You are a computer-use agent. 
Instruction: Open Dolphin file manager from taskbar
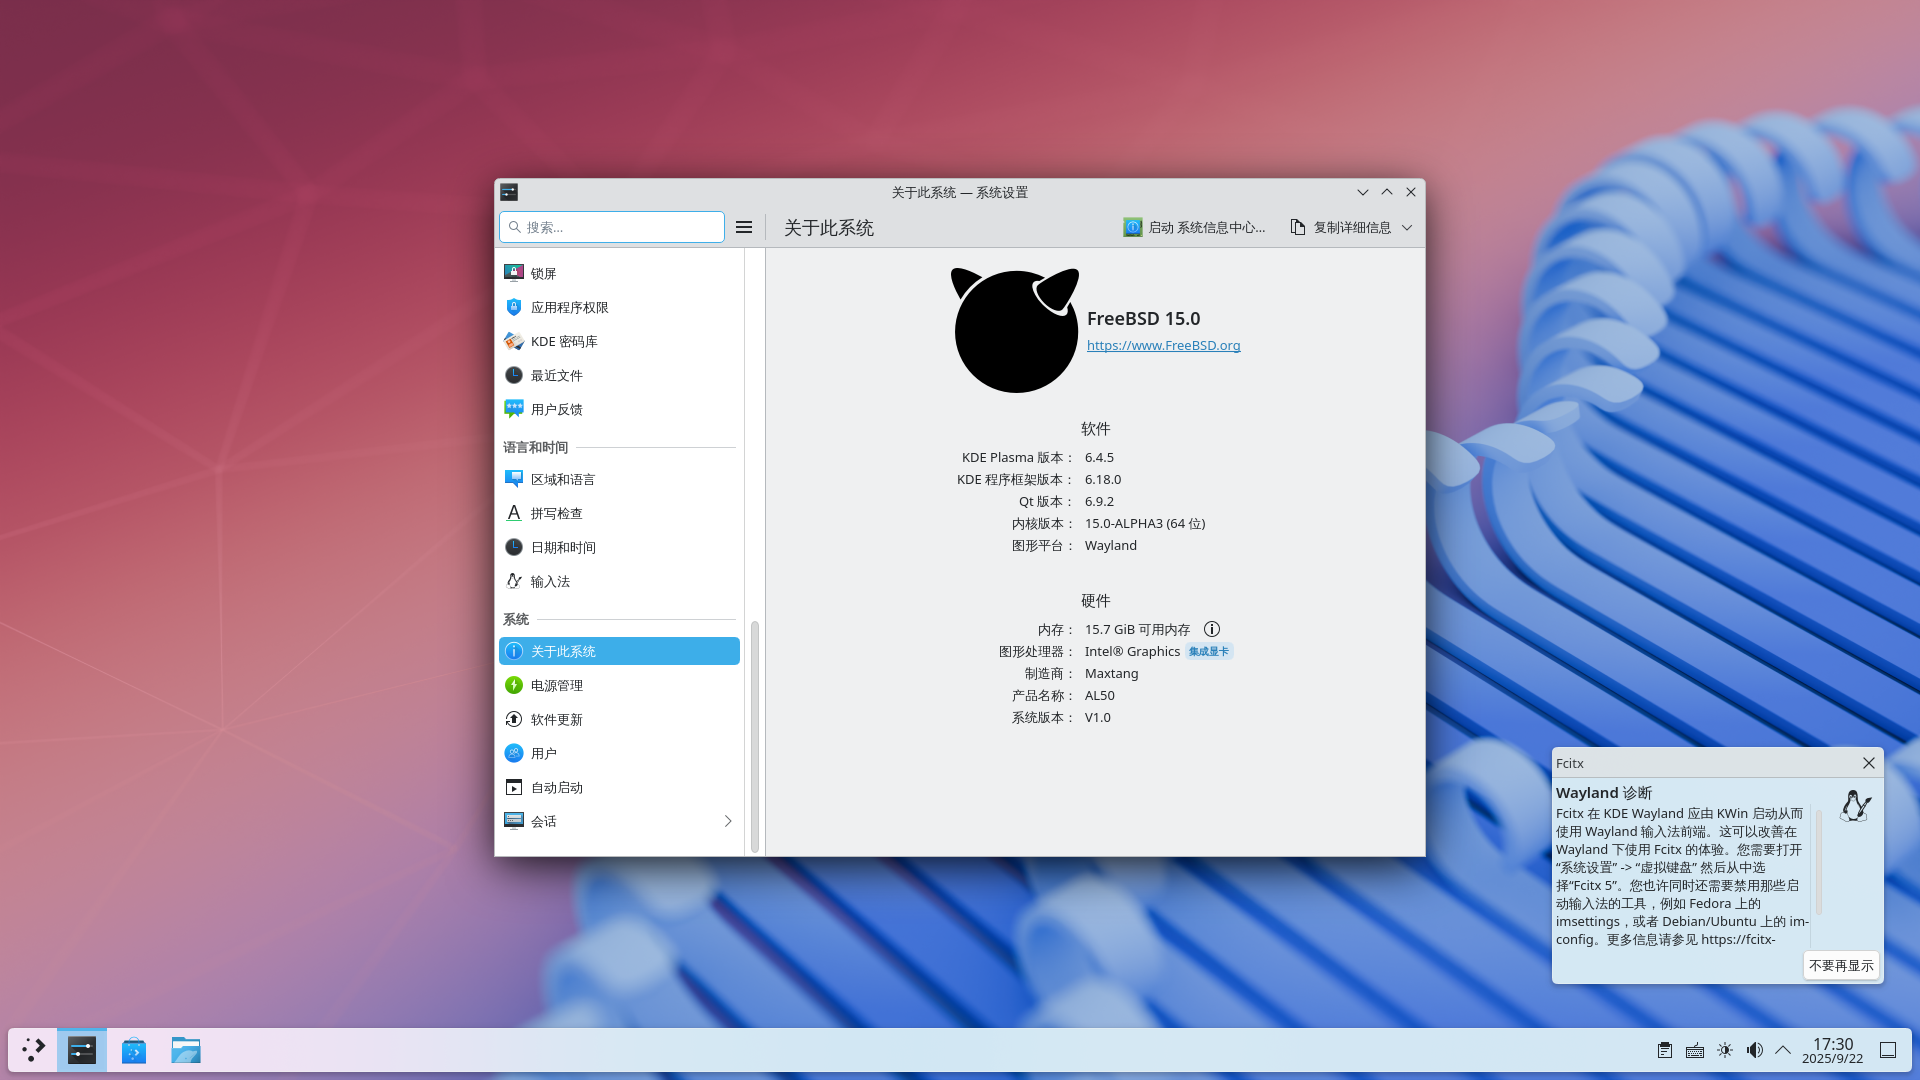186,1050
